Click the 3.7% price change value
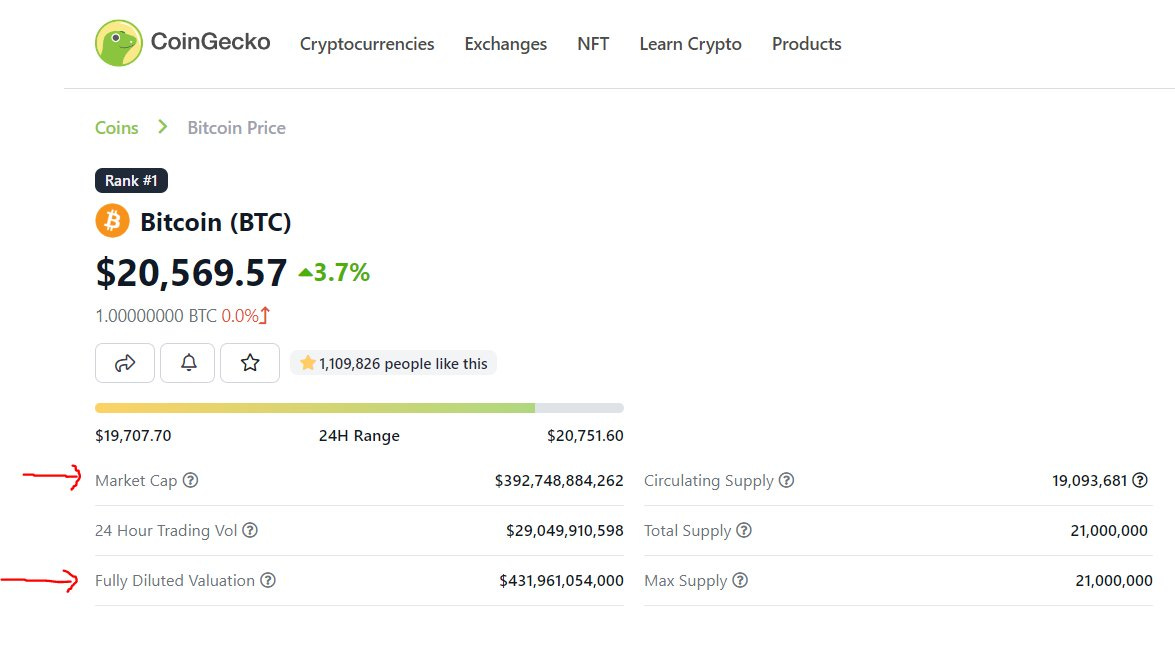This screenshot has width=1175, height=656. tap(342, 272)
